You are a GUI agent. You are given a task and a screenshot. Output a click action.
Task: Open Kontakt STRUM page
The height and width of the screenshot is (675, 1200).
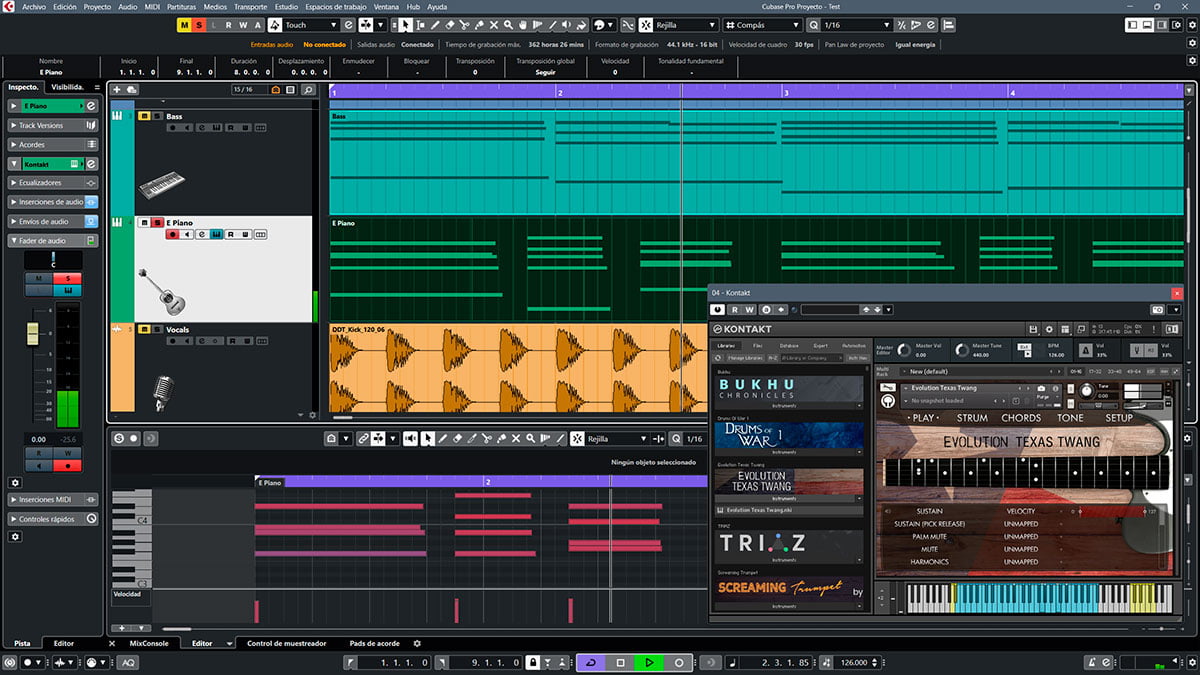(x=972, y=418)
